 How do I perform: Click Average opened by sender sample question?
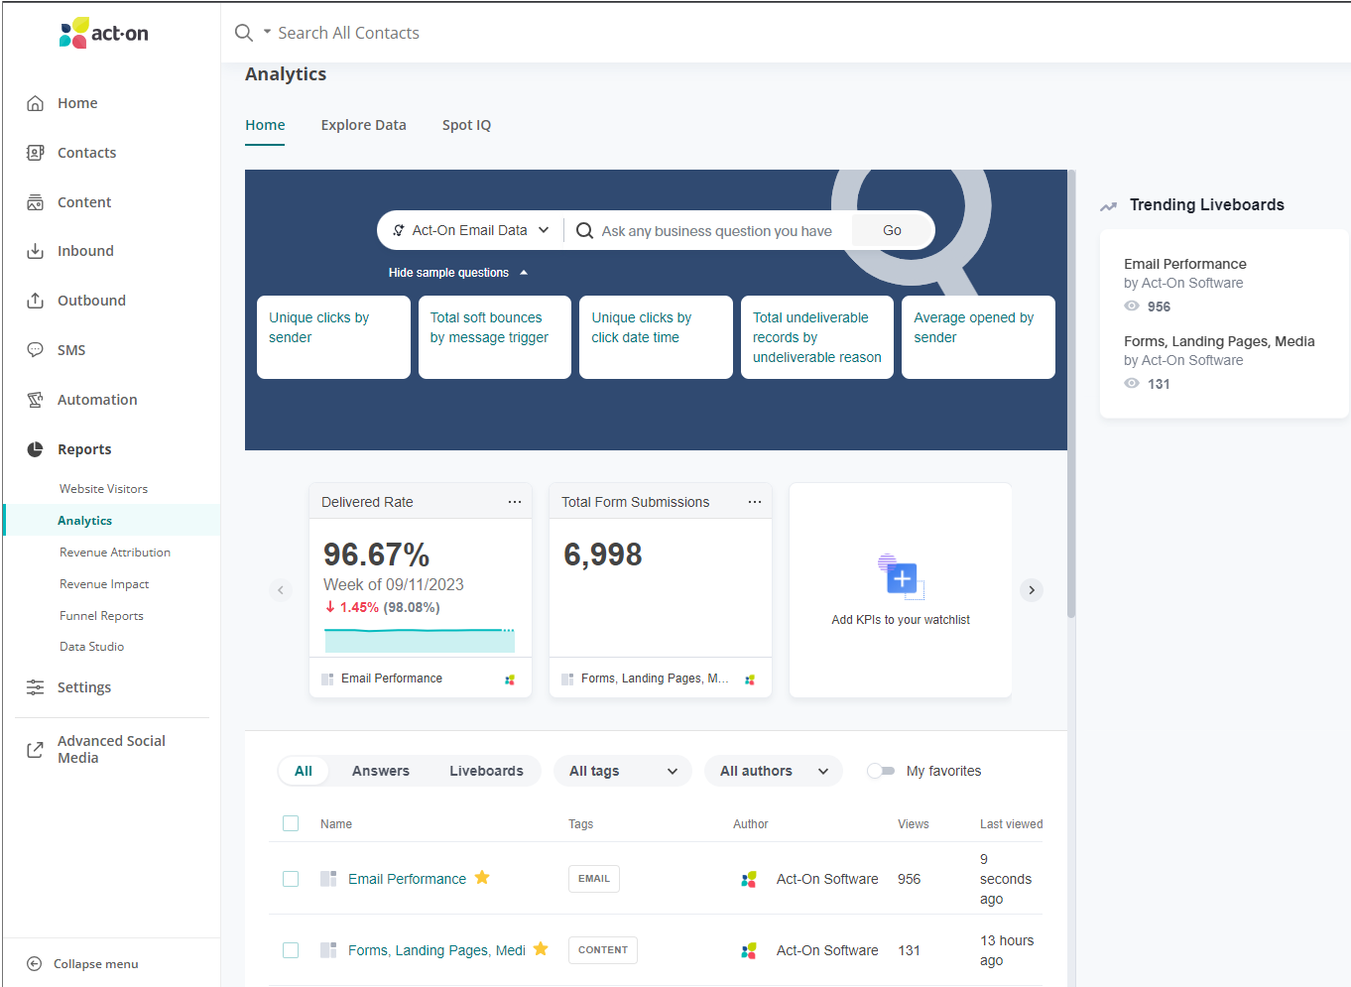tap(978, 337)
